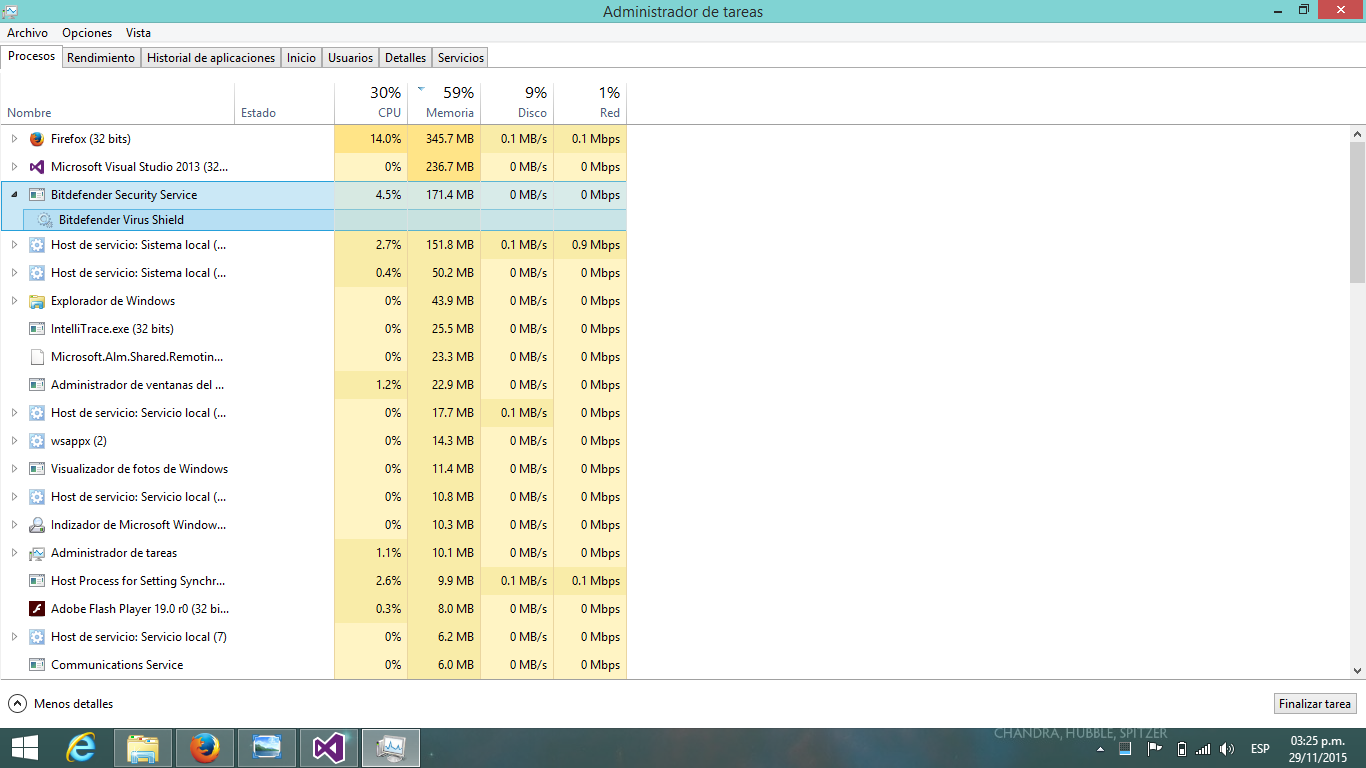Collapse the Bitdefender Security Service group
Image resolution: width=1366 pixels, height=768 pixels.
pos(14,195)
